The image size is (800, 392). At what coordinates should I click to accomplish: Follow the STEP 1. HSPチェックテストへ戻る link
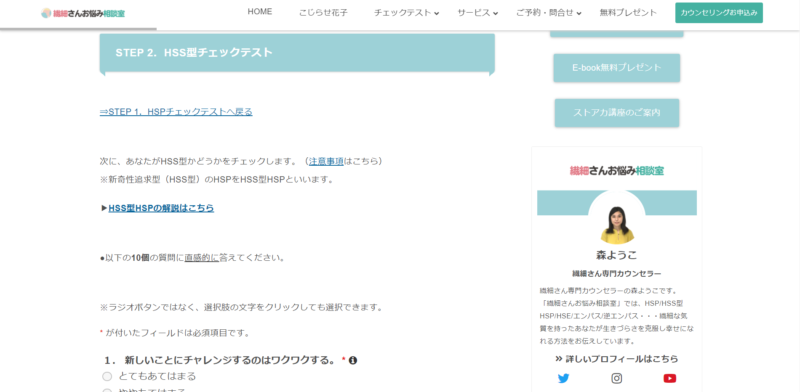tap(176, 112)
